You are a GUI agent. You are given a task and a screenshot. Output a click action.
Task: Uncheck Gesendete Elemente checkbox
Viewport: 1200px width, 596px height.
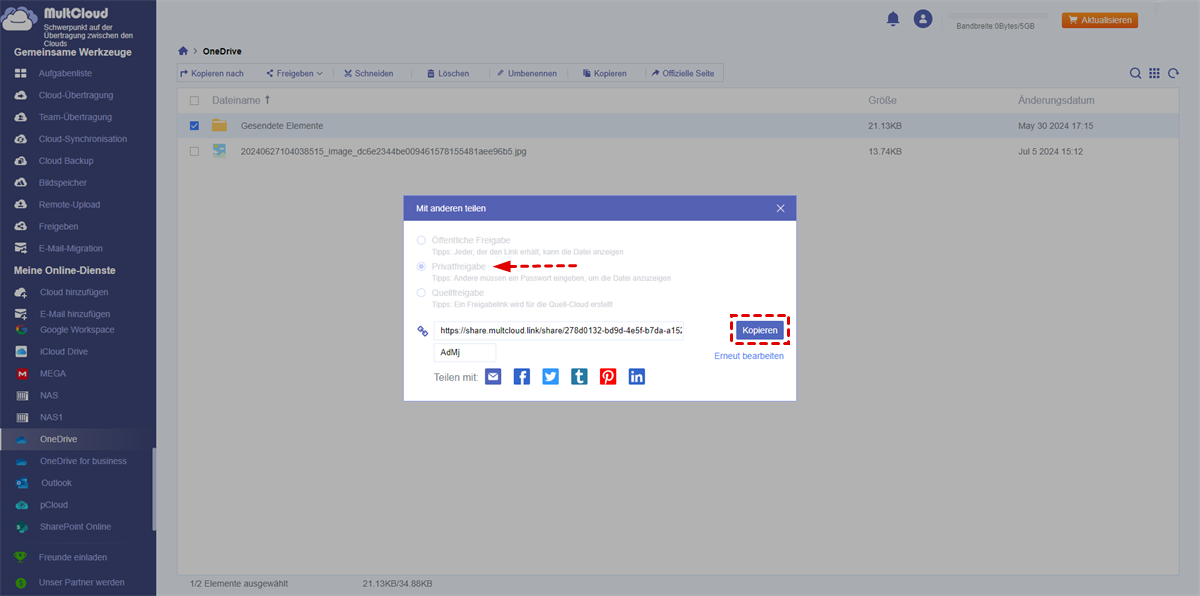pos(194,126)
